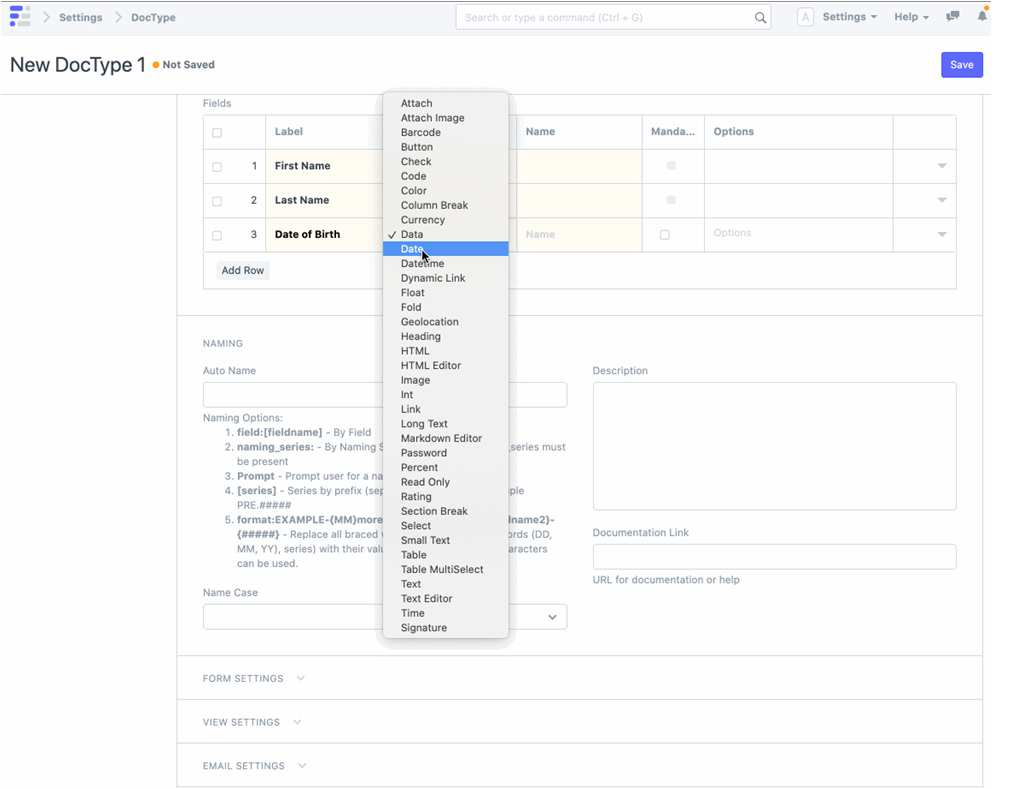Toggle Mandatory checkbox in Last Name row

tap(671, 200)
